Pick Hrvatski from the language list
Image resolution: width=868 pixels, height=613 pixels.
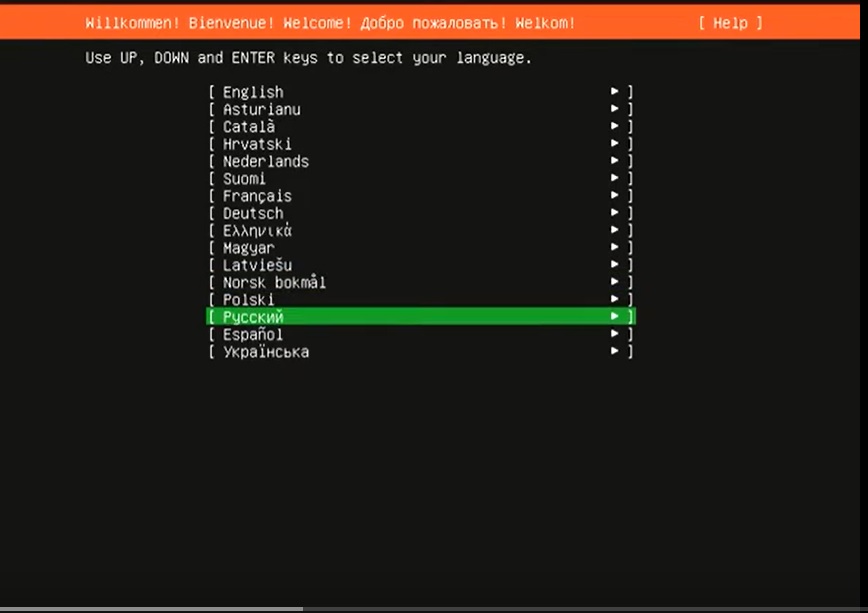tap(421, 144)
